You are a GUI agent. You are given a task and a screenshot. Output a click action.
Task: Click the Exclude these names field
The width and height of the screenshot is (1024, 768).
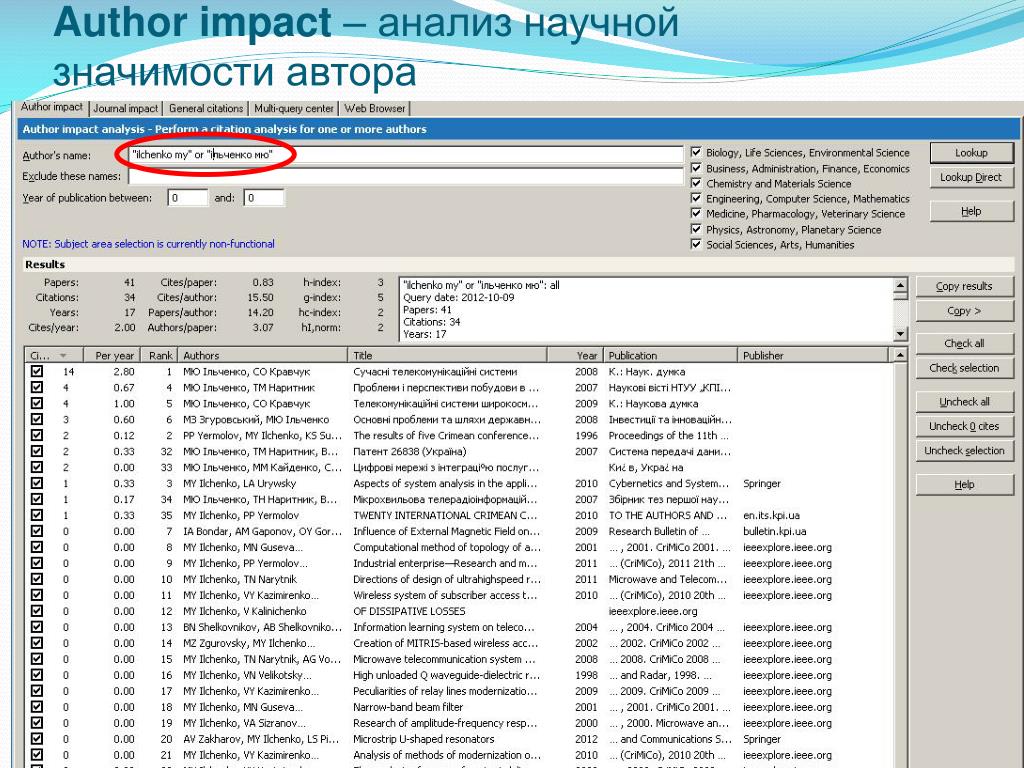click(405, 176)
